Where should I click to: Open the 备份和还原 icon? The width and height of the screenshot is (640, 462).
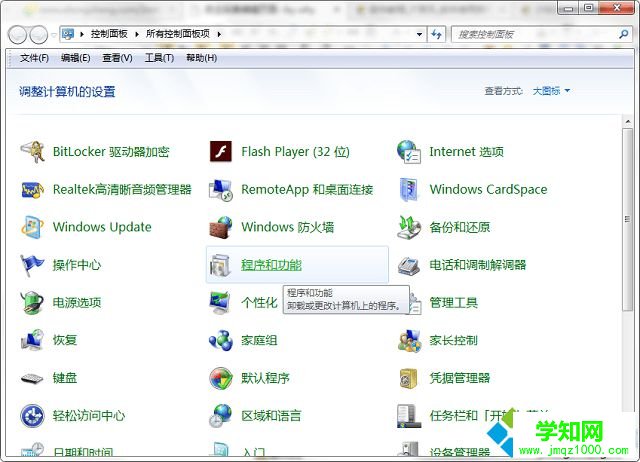coord(409,227)
